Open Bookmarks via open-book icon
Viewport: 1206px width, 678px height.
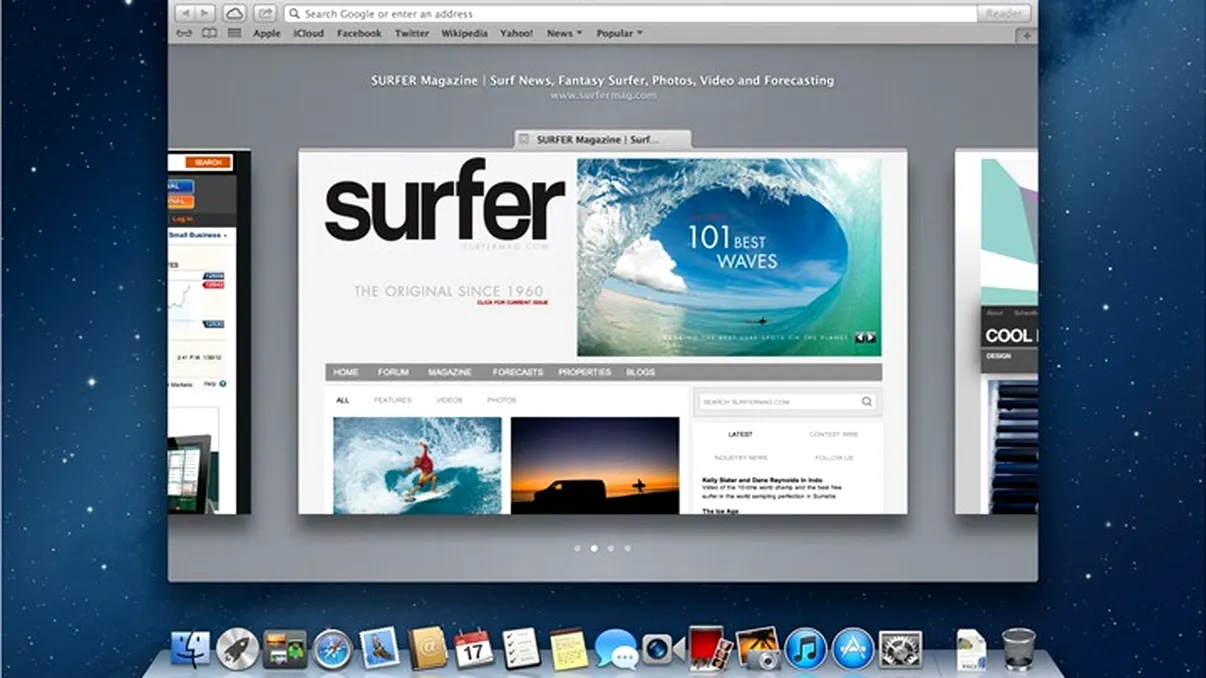point(209,33)
